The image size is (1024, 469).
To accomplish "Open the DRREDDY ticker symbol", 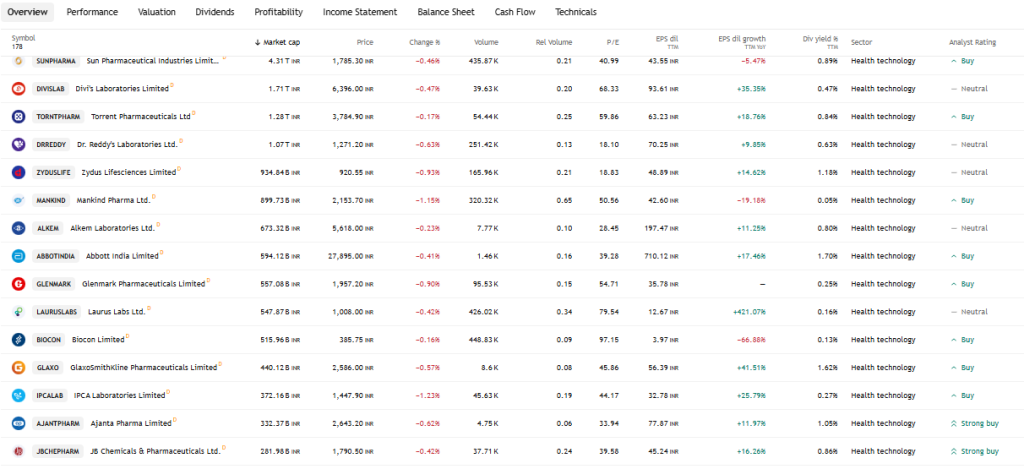I will pos(51,144).
